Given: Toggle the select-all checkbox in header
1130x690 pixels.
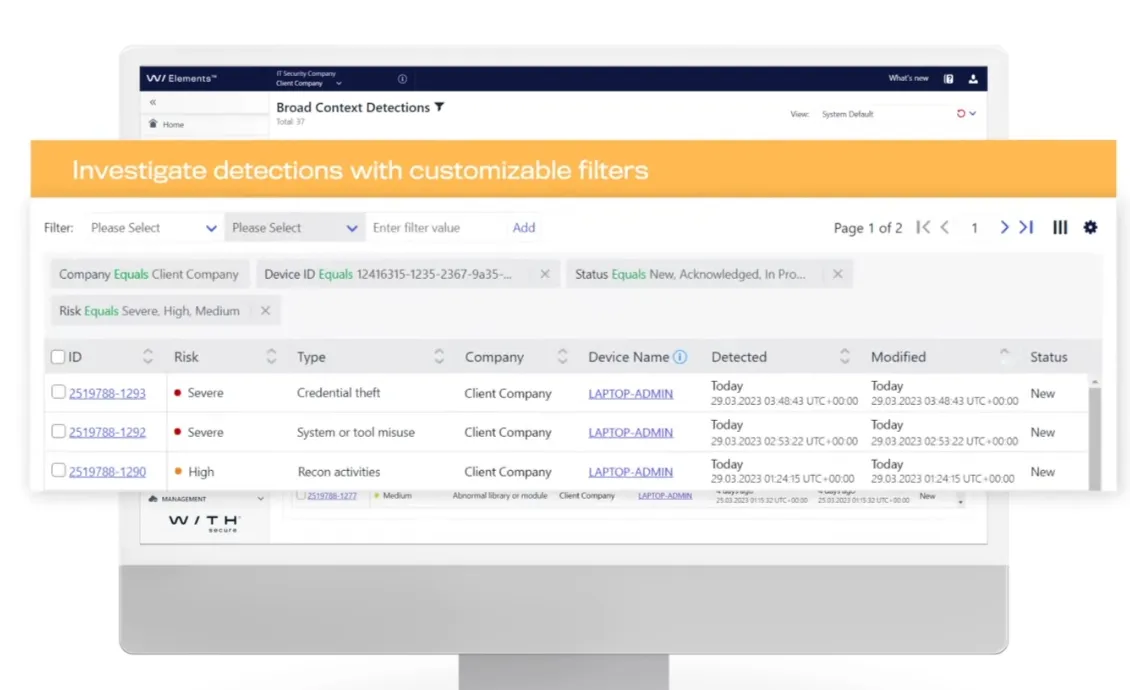Looking at the screenshot, I should tap(58, 357).
